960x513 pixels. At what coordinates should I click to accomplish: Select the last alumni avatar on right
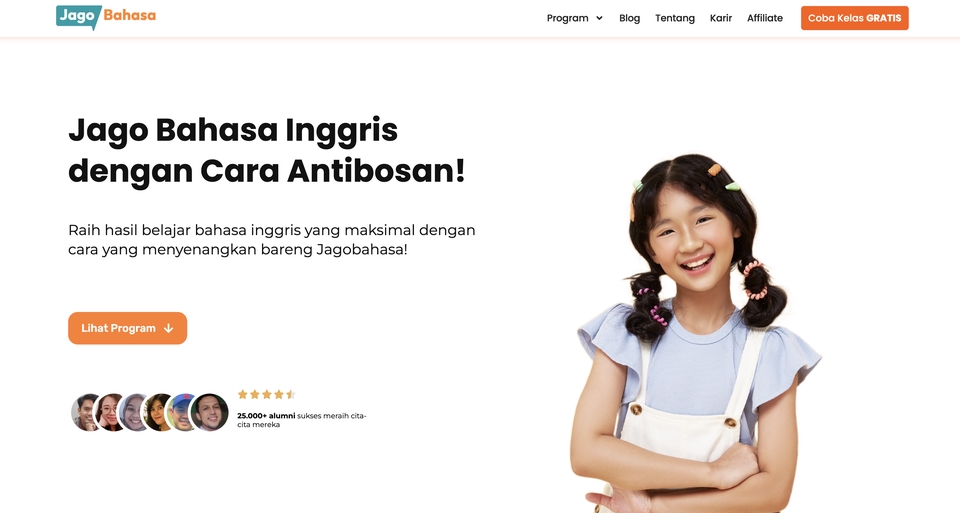pyautogui.click(x=209, y=412)
